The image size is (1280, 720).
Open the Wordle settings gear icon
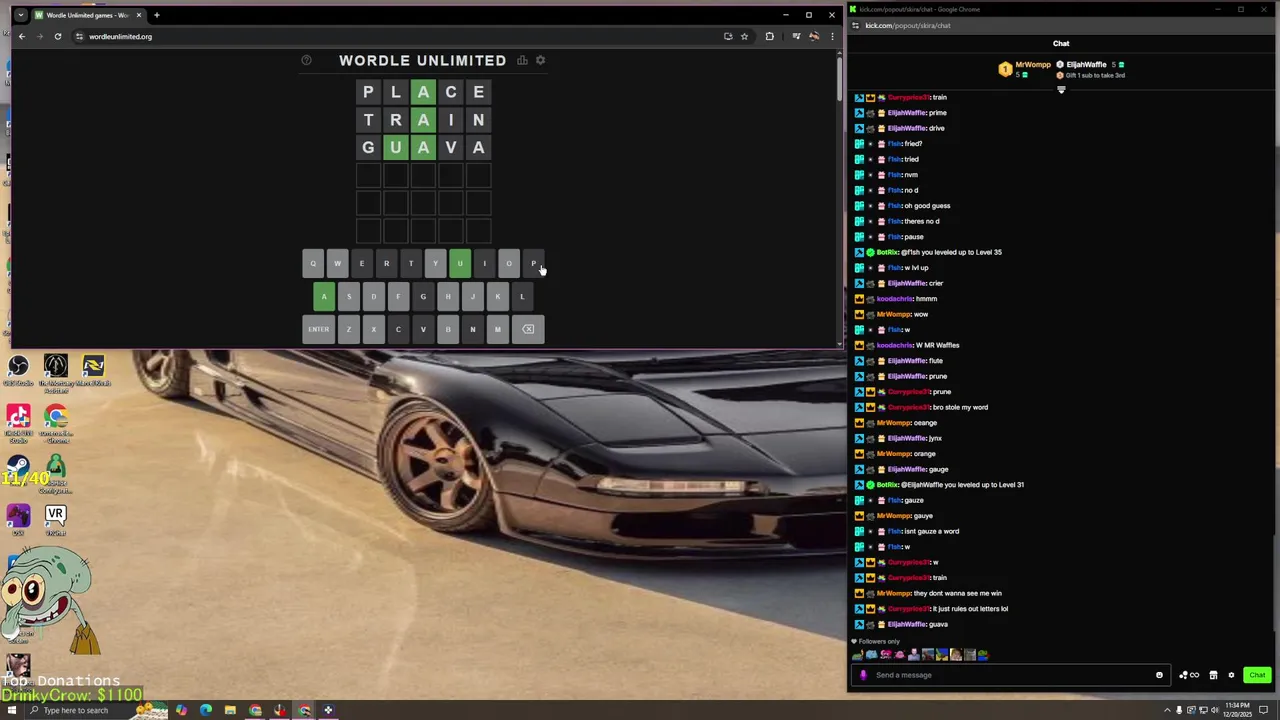(540, 60)
